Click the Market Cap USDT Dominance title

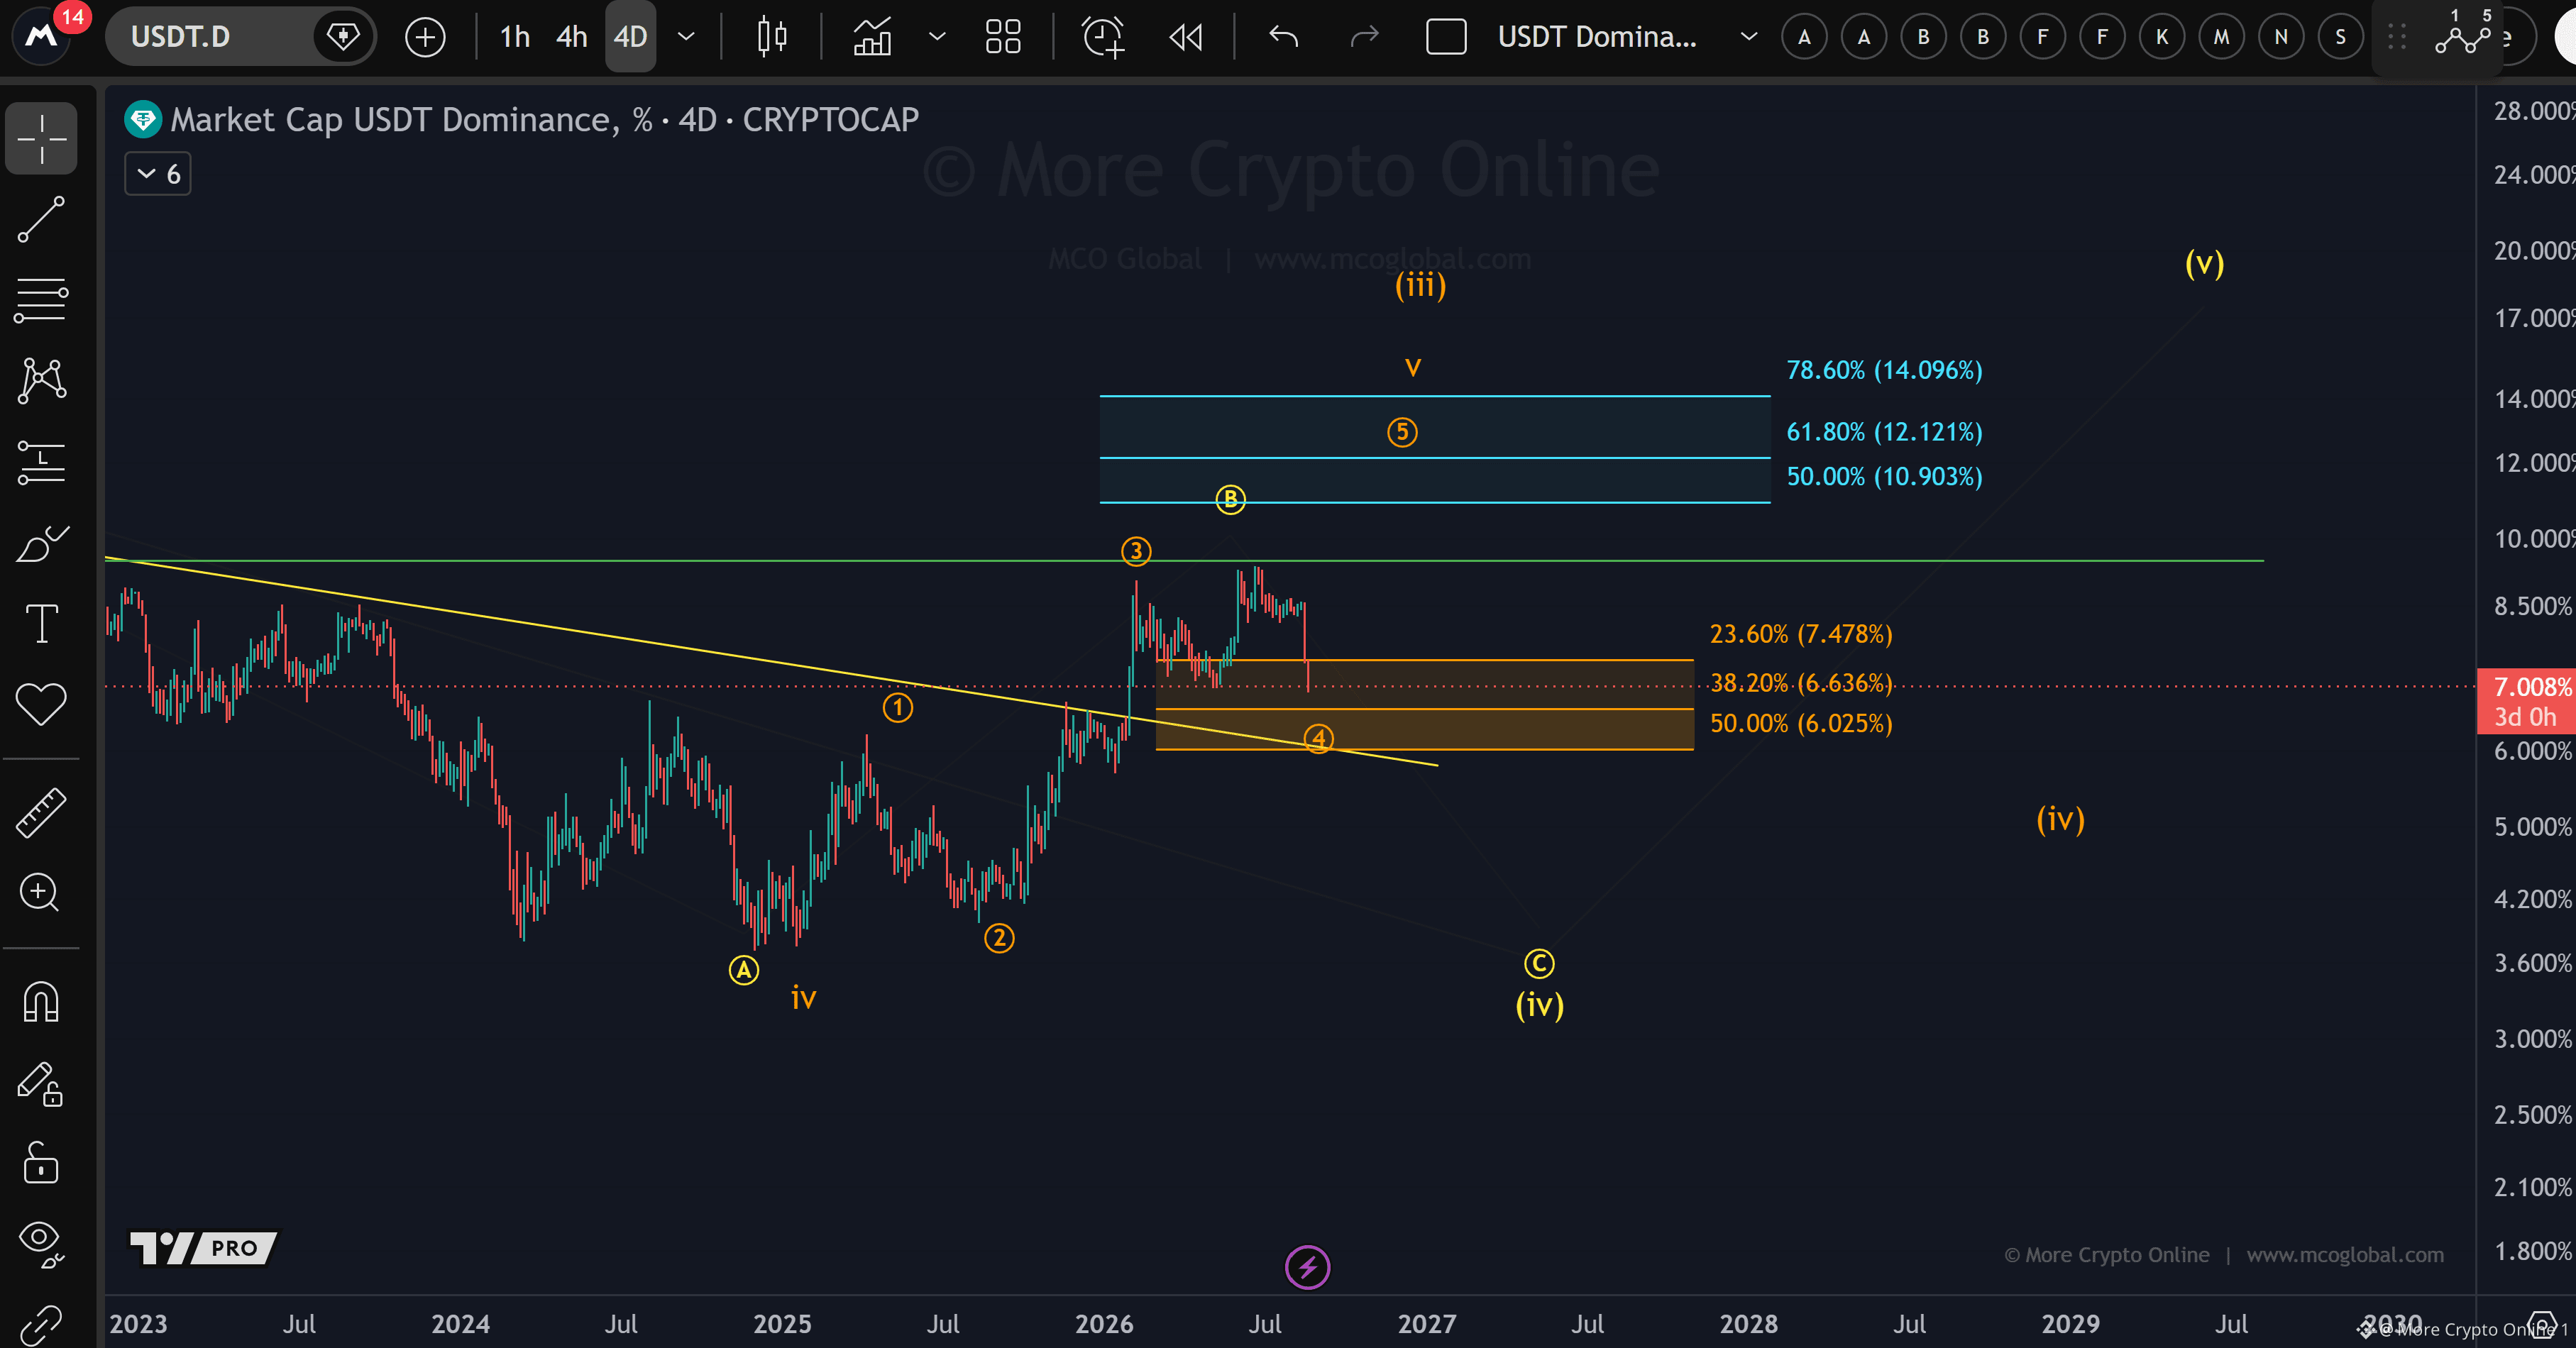[x=544, y=120]
